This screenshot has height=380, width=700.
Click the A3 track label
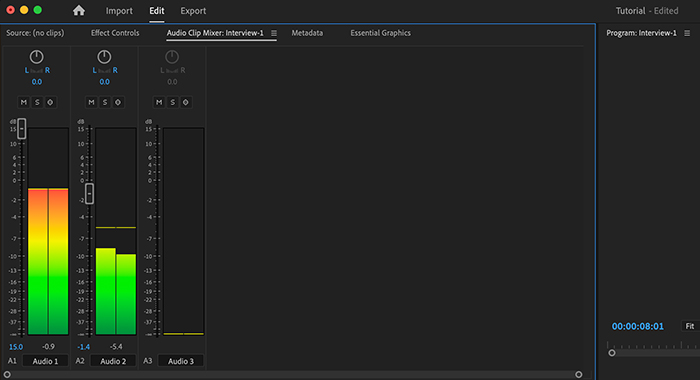[x=148, y=361]
